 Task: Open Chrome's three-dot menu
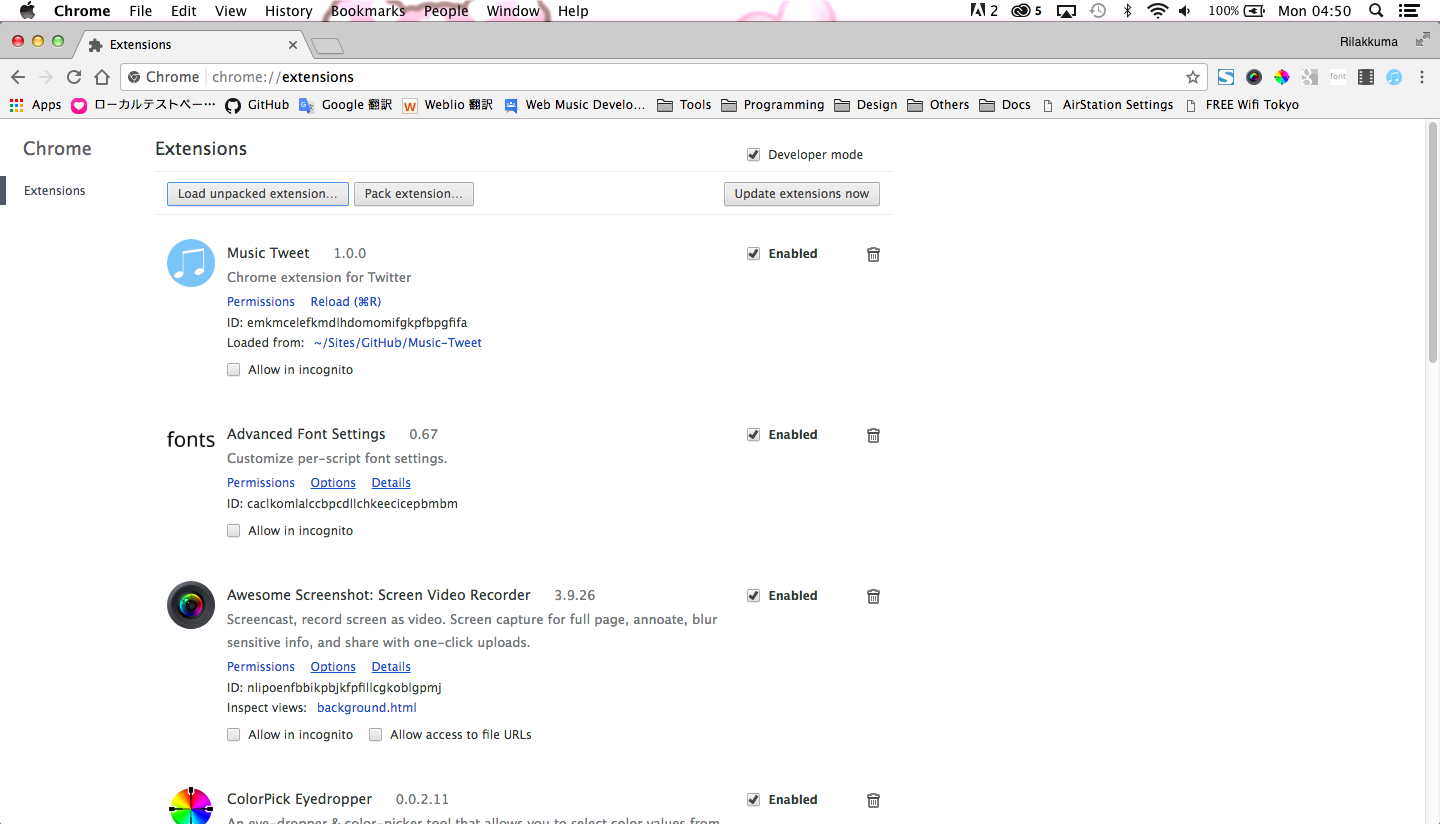(1422, 77)
